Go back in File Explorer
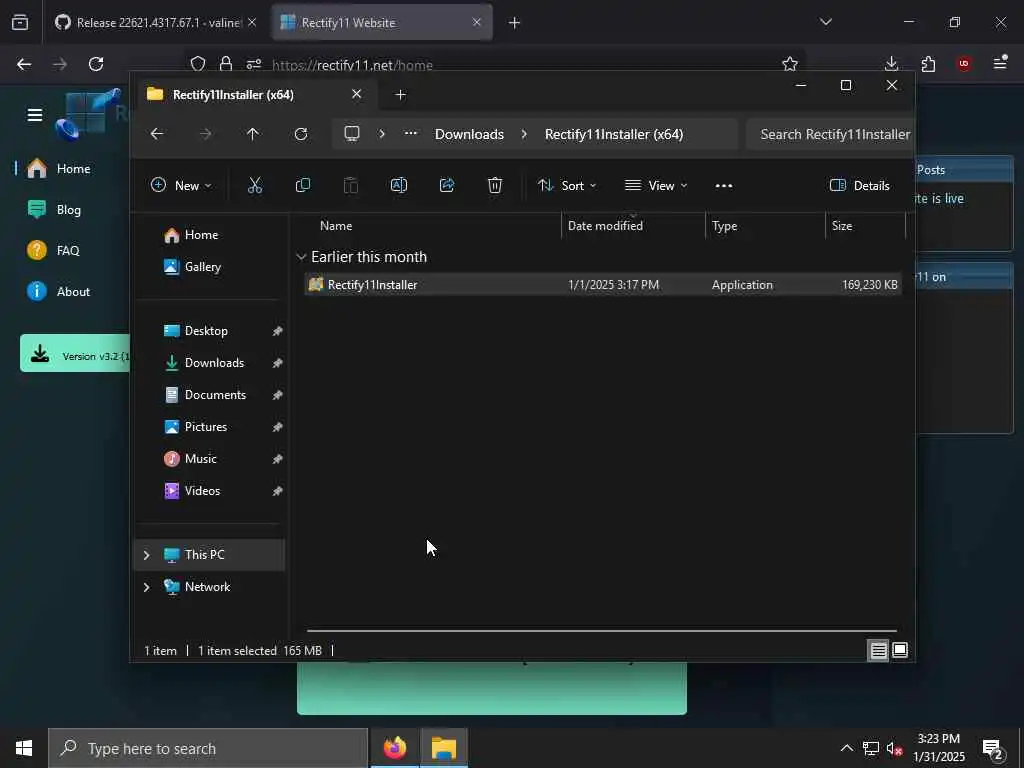This screenshot has height=768, width=1024. click(x=157, y=134)
